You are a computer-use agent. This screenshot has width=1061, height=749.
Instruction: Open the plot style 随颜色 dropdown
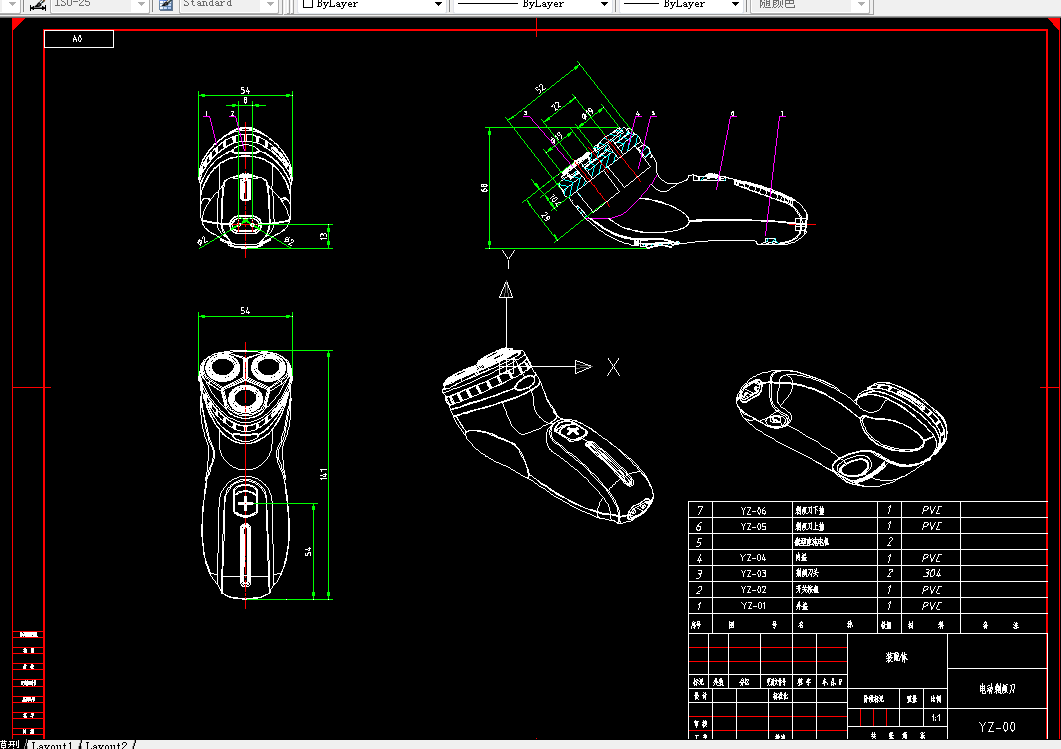point(861,5)
